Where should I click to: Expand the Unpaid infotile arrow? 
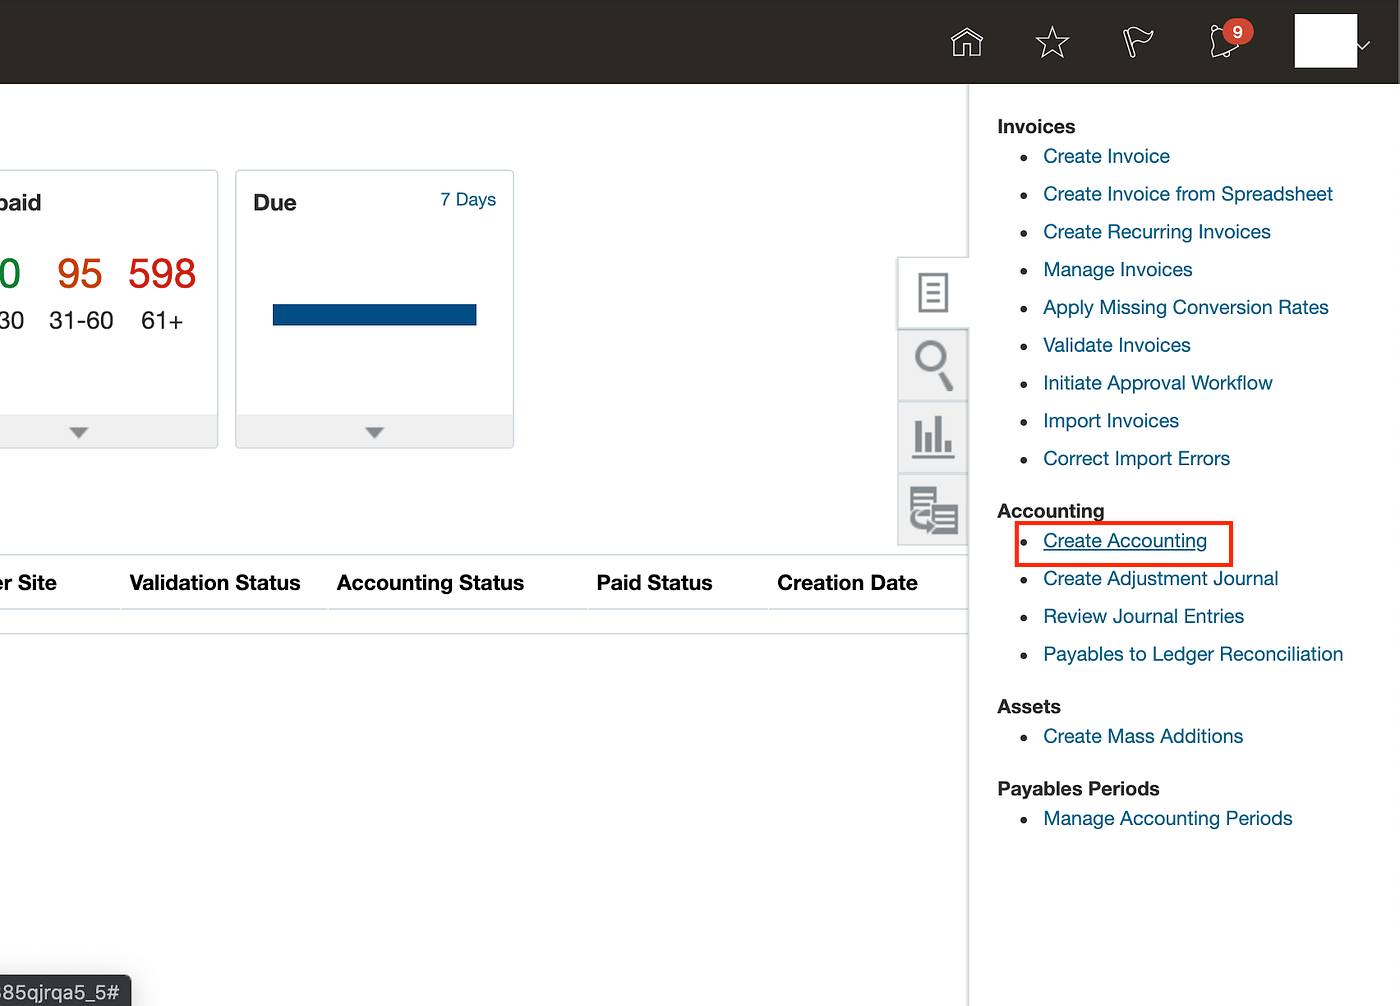pyautogui.click(x=79, y=432)
